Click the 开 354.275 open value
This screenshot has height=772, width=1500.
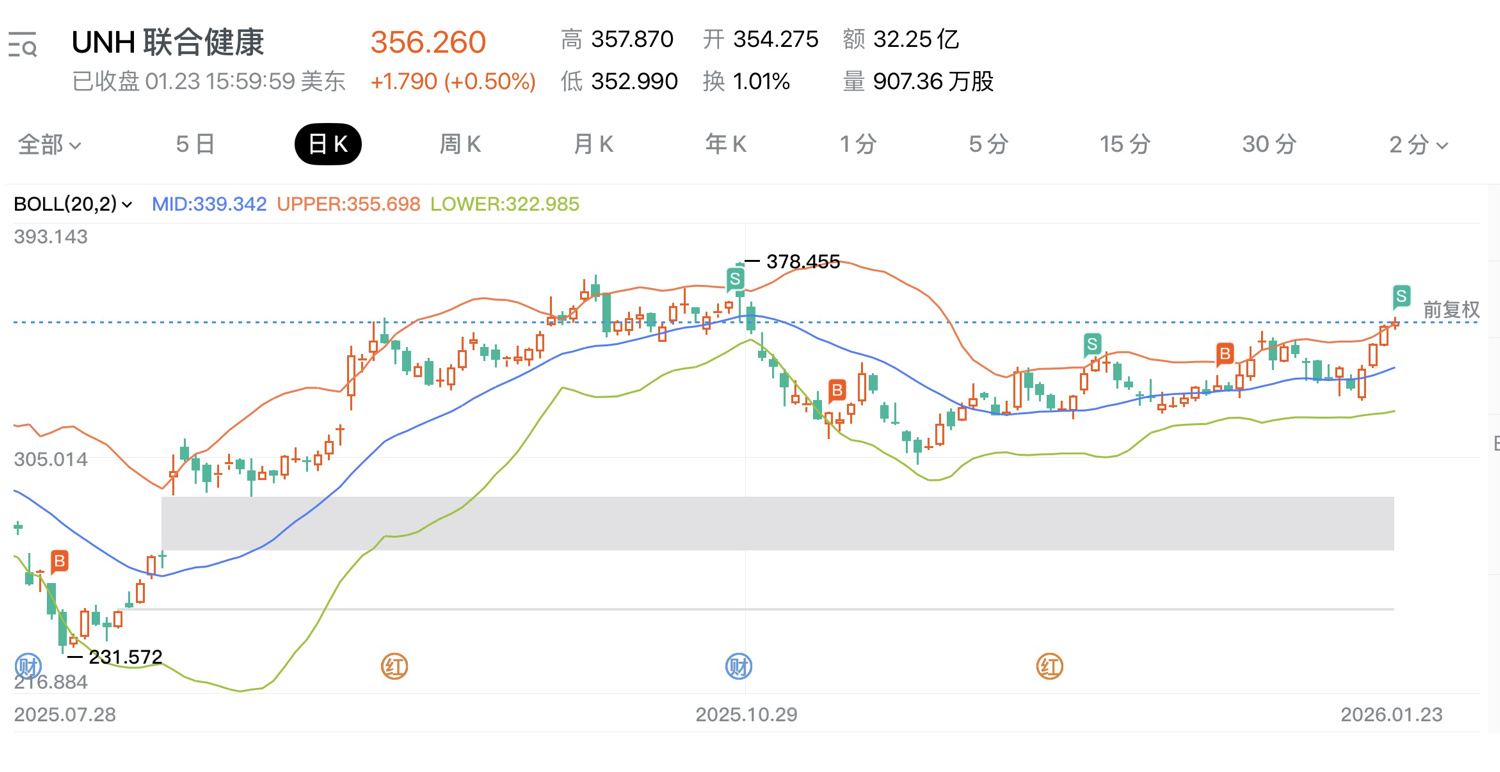(760, 40)
